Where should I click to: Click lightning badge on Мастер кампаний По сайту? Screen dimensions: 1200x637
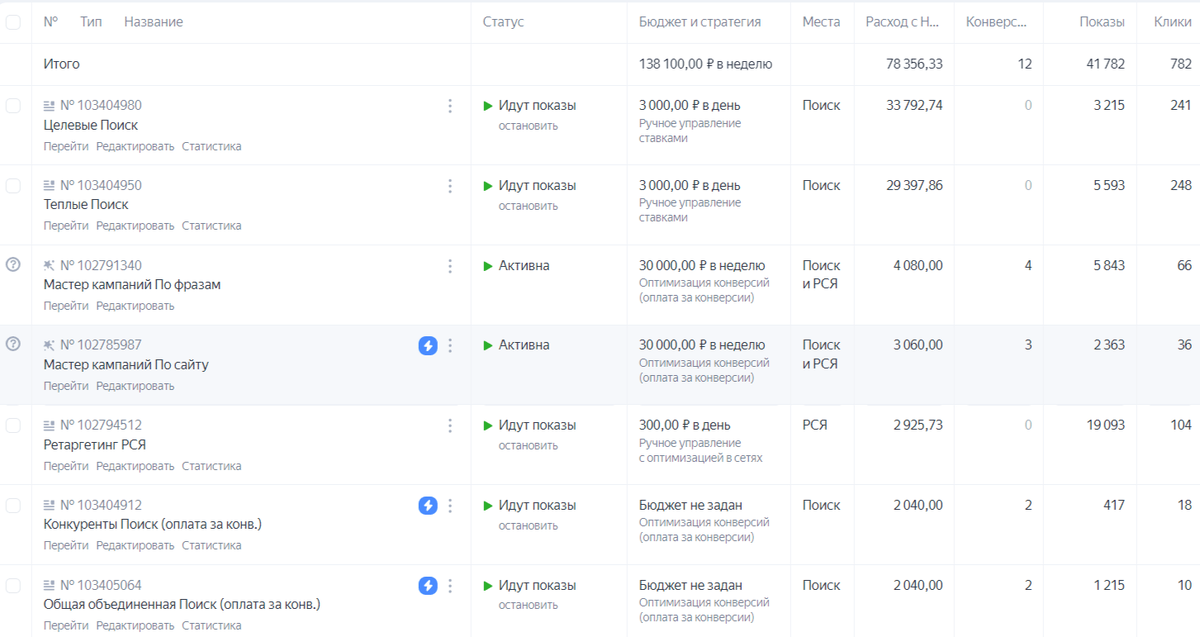[428, 345]
